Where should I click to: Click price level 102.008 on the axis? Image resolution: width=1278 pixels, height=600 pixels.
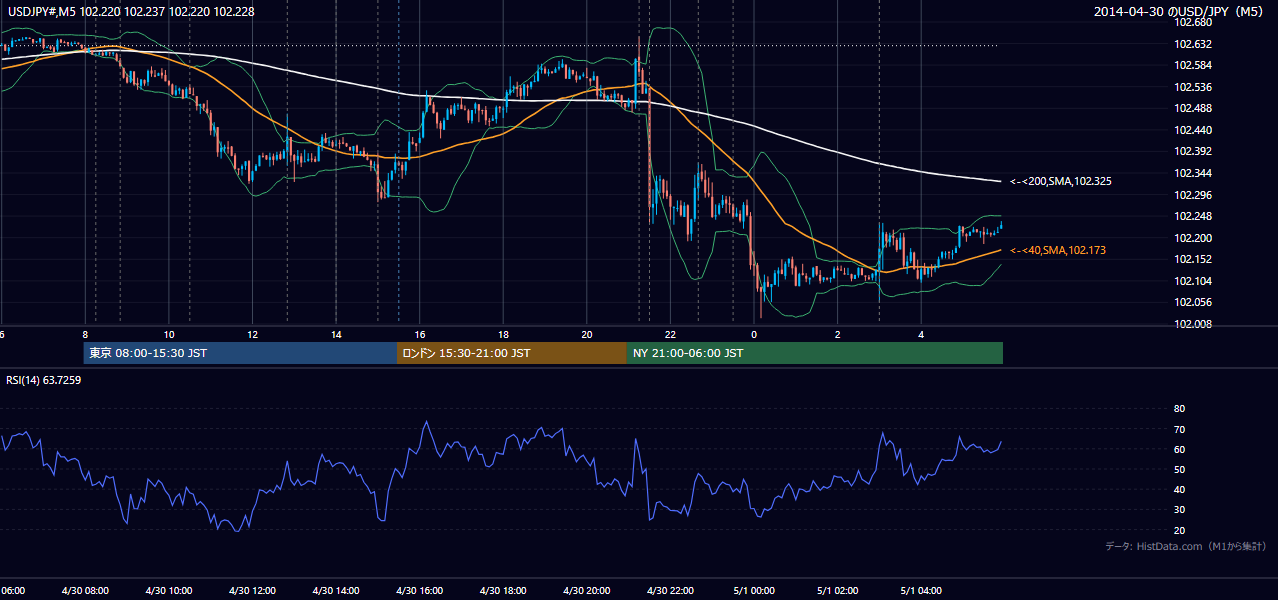1192,324
